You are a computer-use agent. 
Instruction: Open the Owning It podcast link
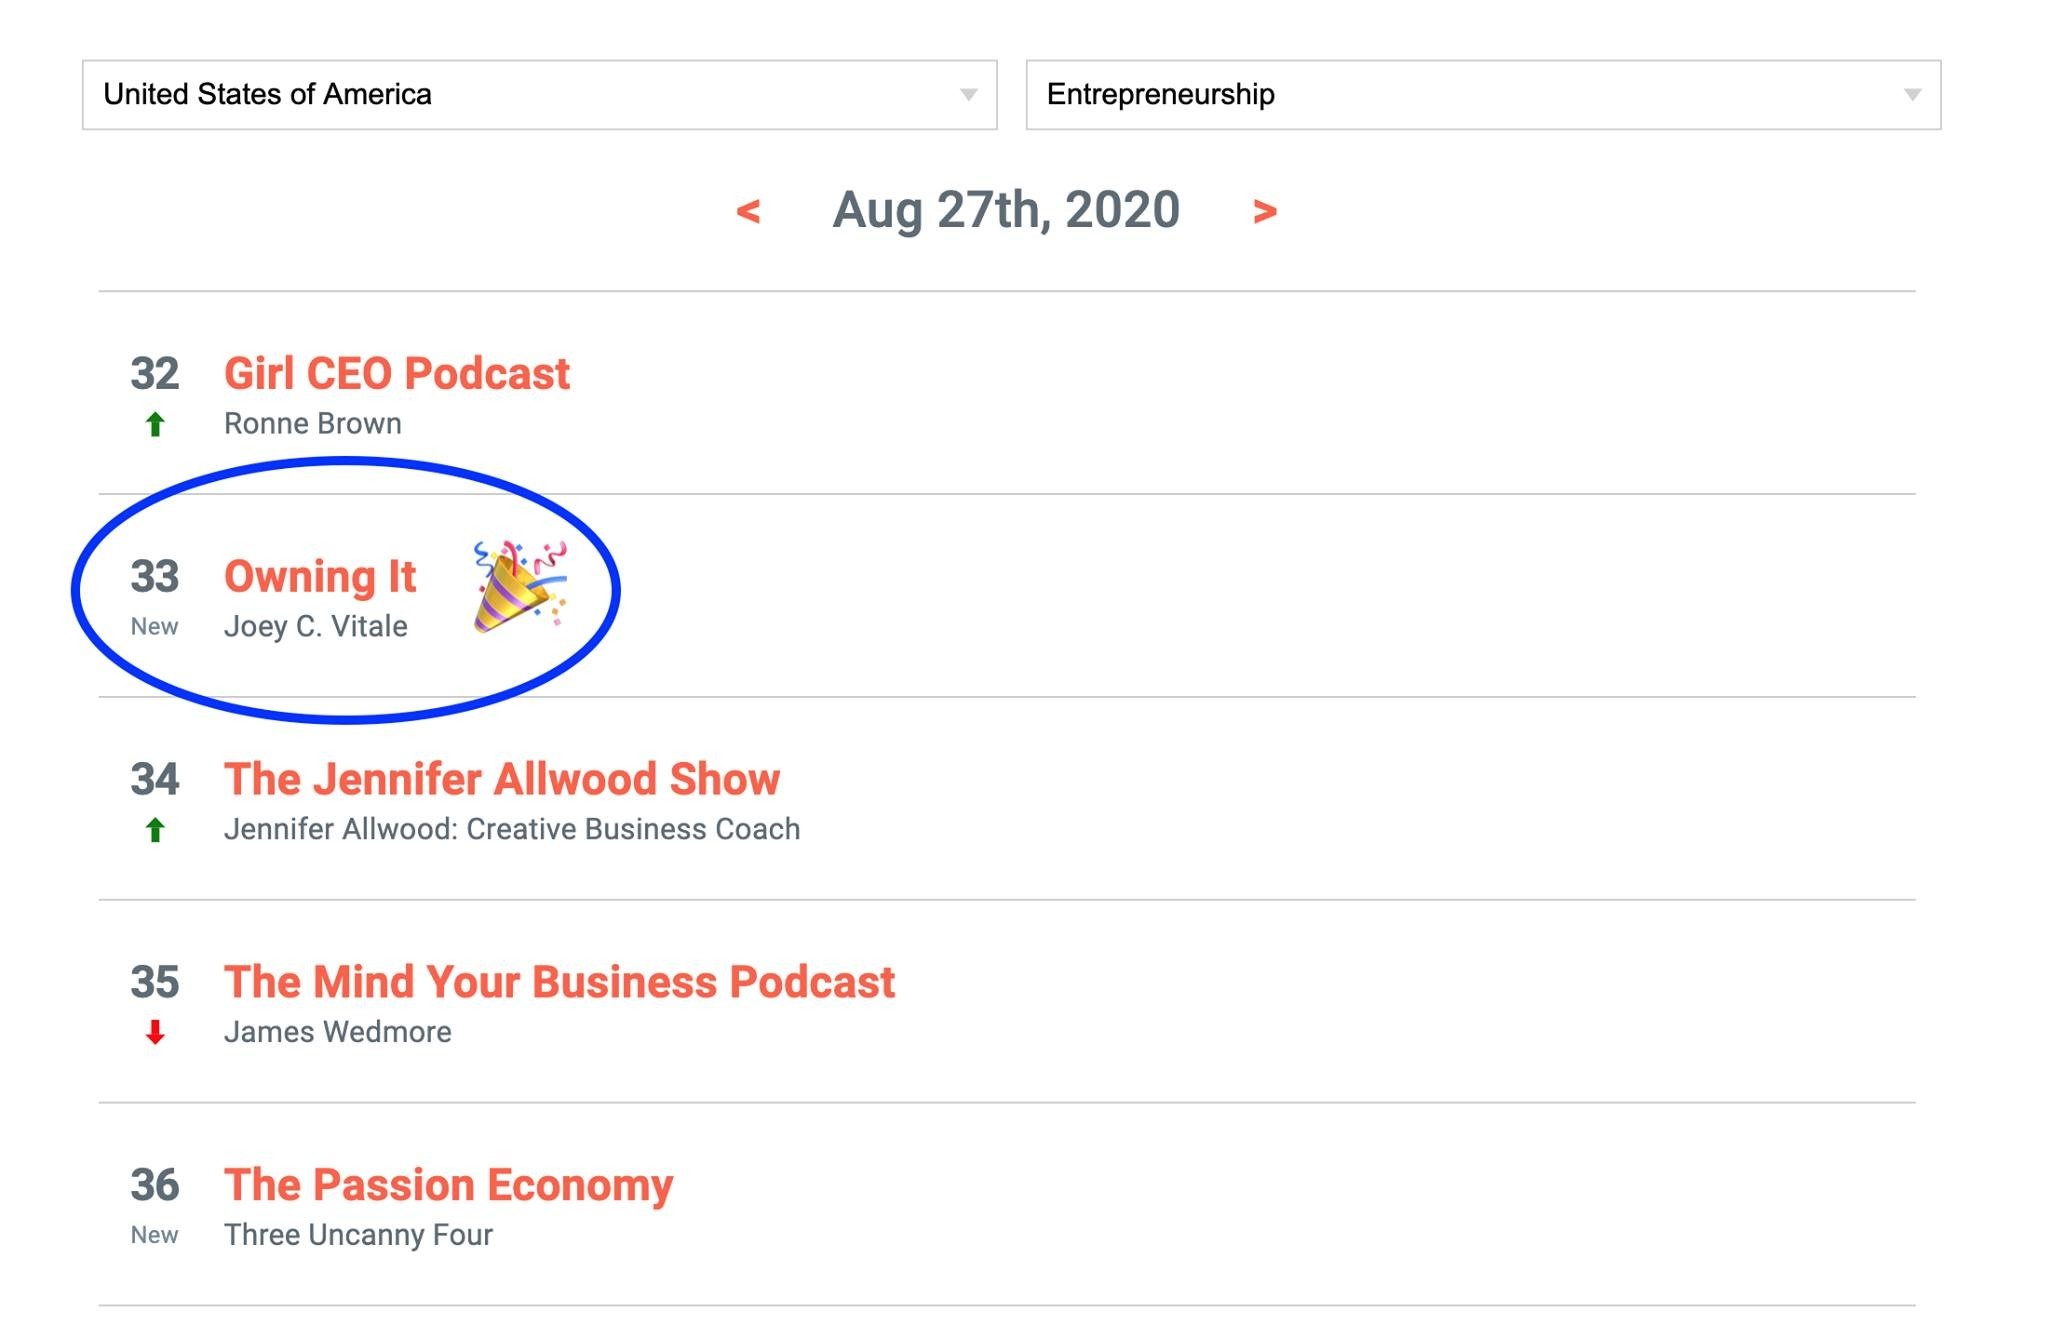(320, 577)
